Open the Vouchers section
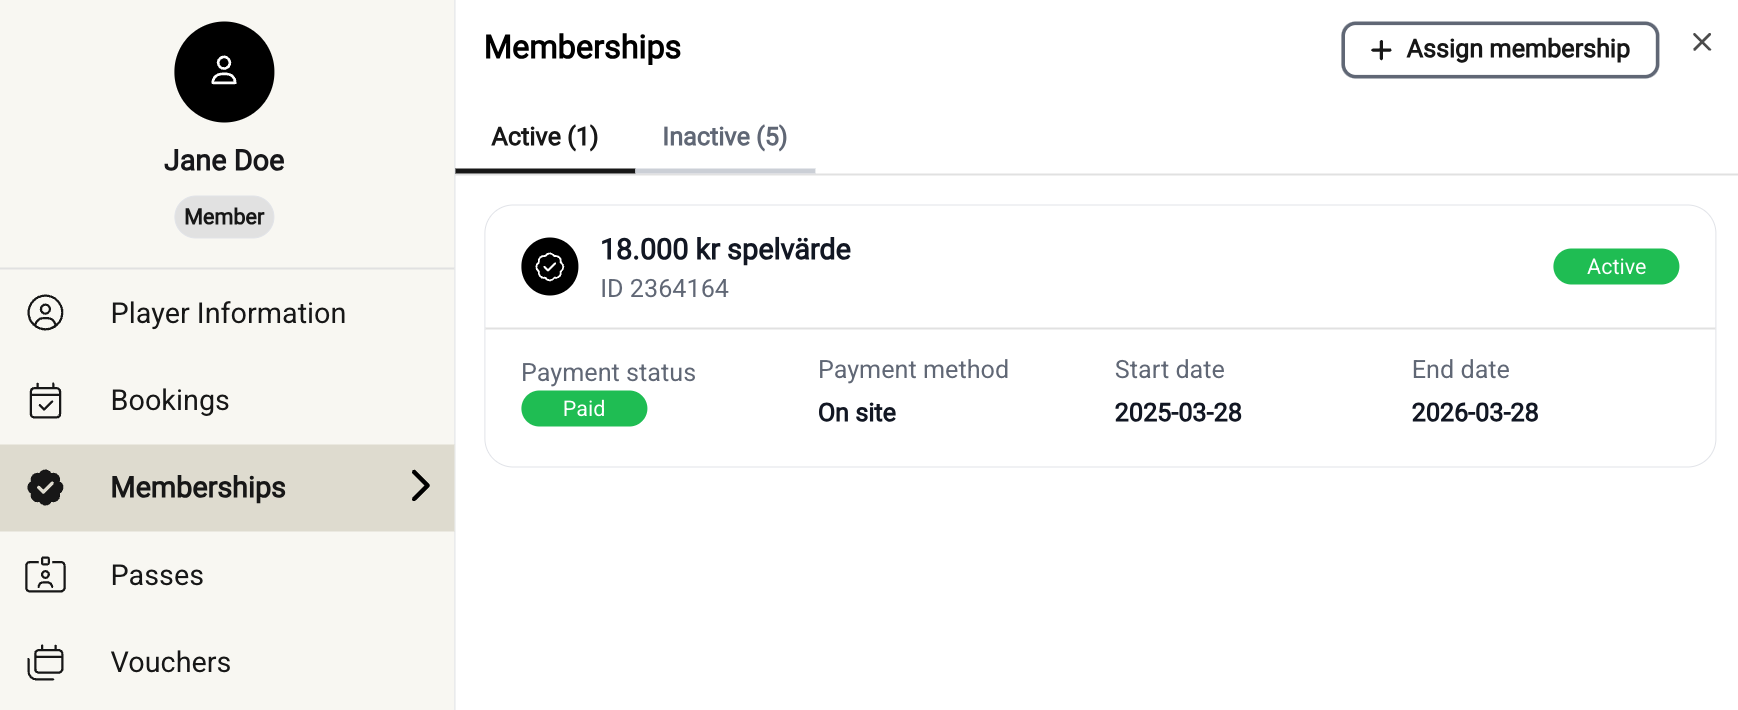 171,662
